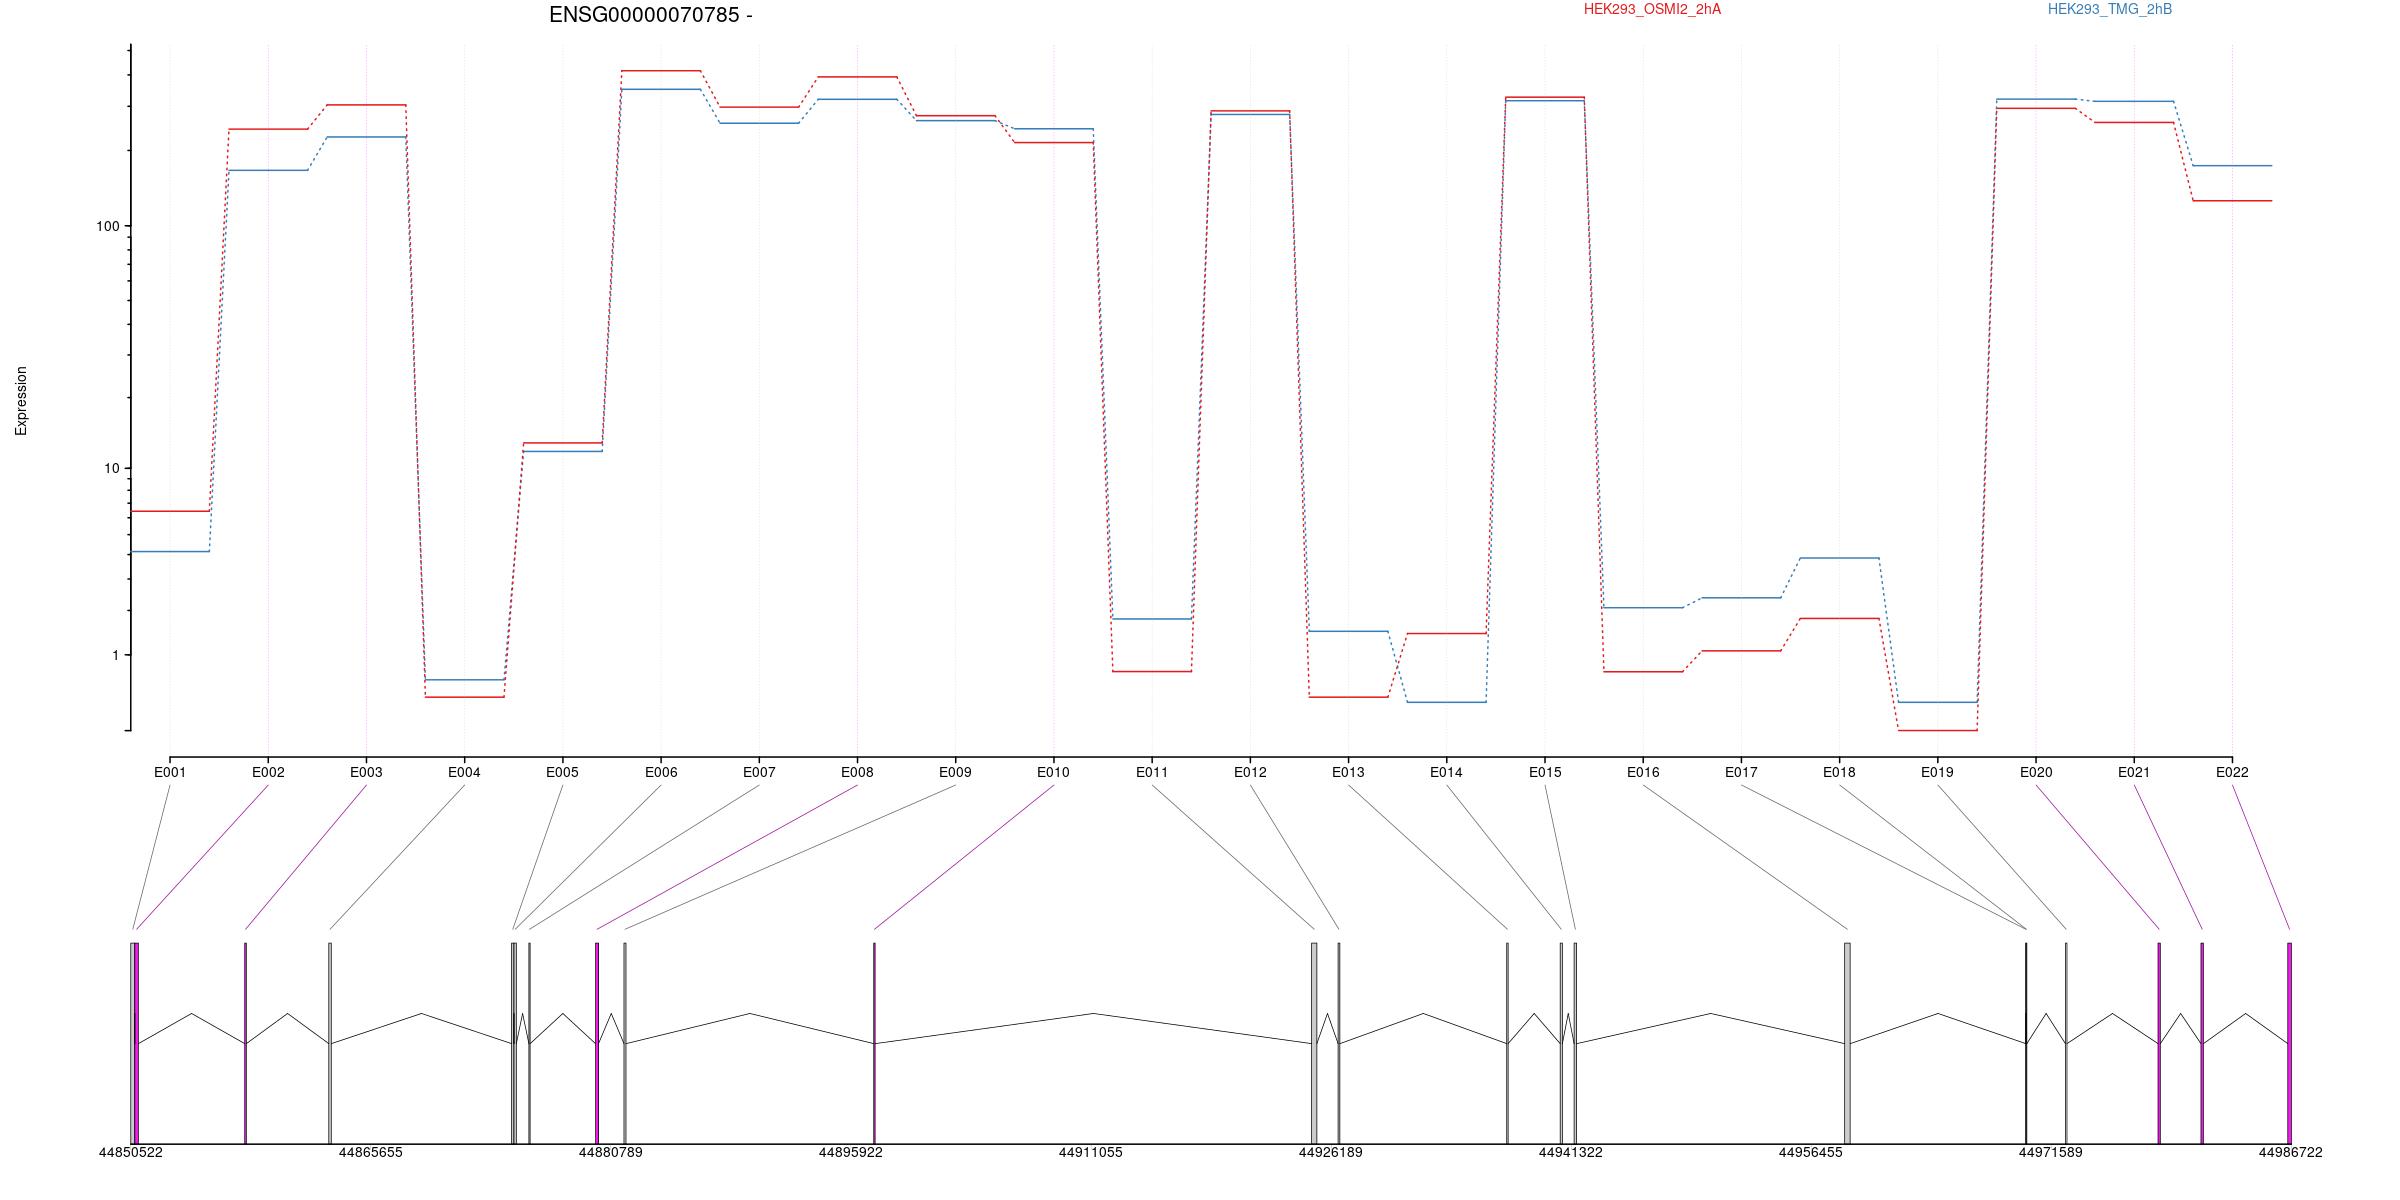The height and width of the screenshot is (1200, 2400).
Task: Click genomic coordinate 44911055
Action: [x=1090, y=1152]
